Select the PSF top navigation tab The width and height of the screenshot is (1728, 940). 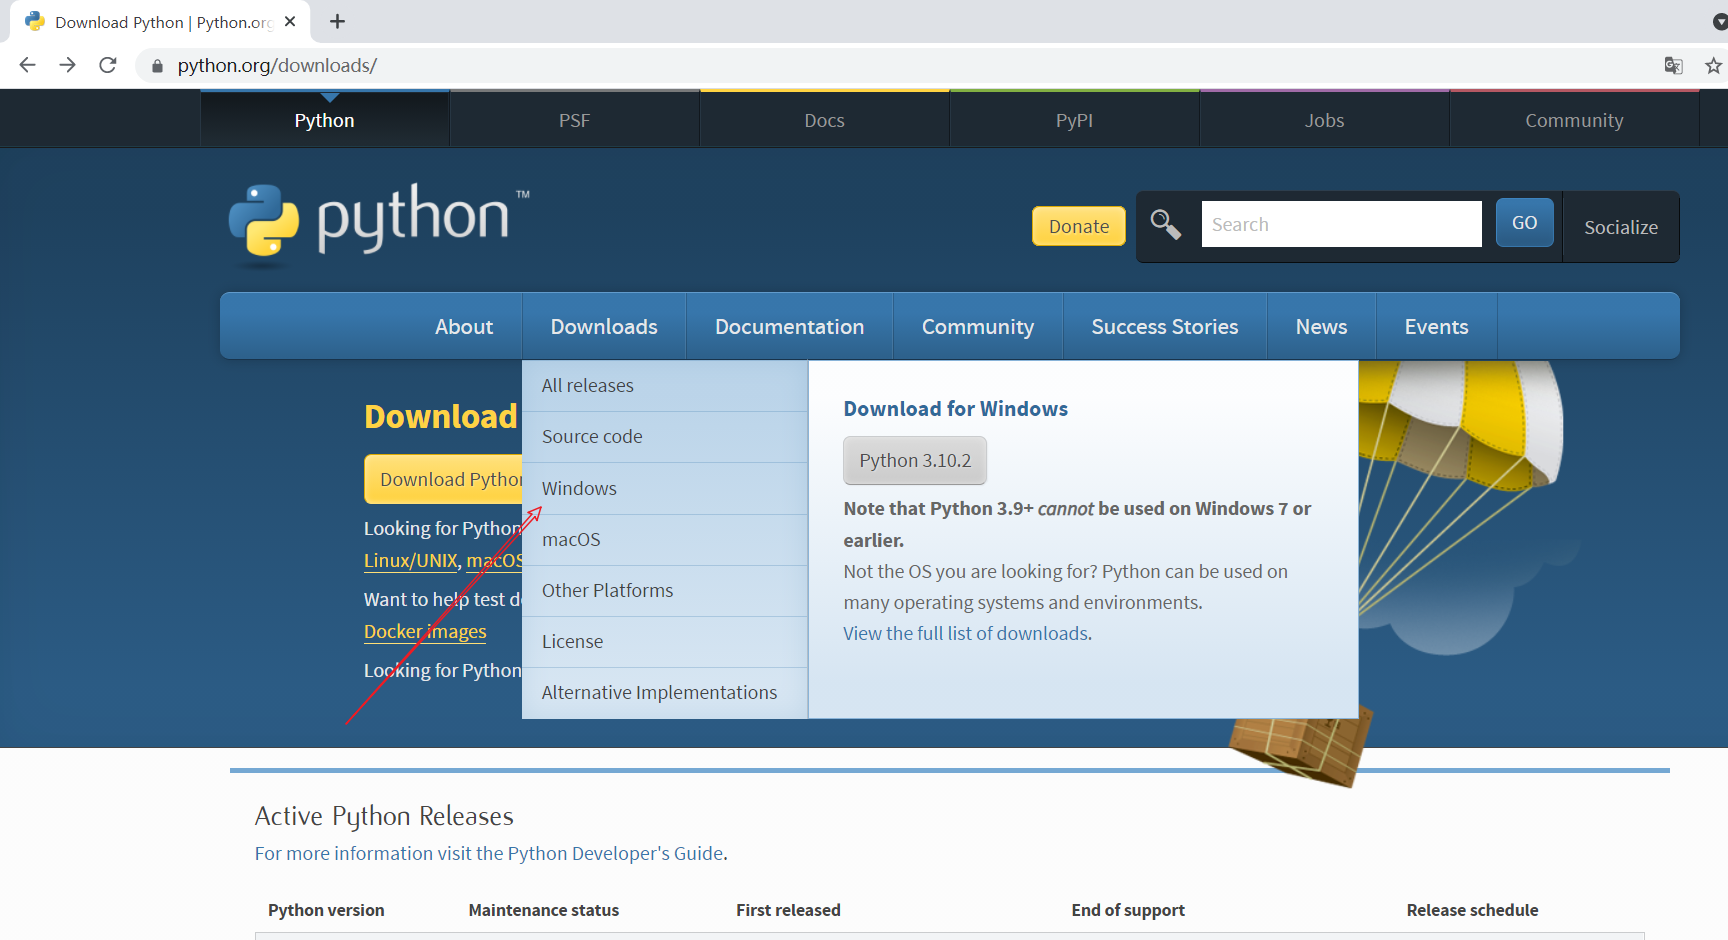pos(575,120)
